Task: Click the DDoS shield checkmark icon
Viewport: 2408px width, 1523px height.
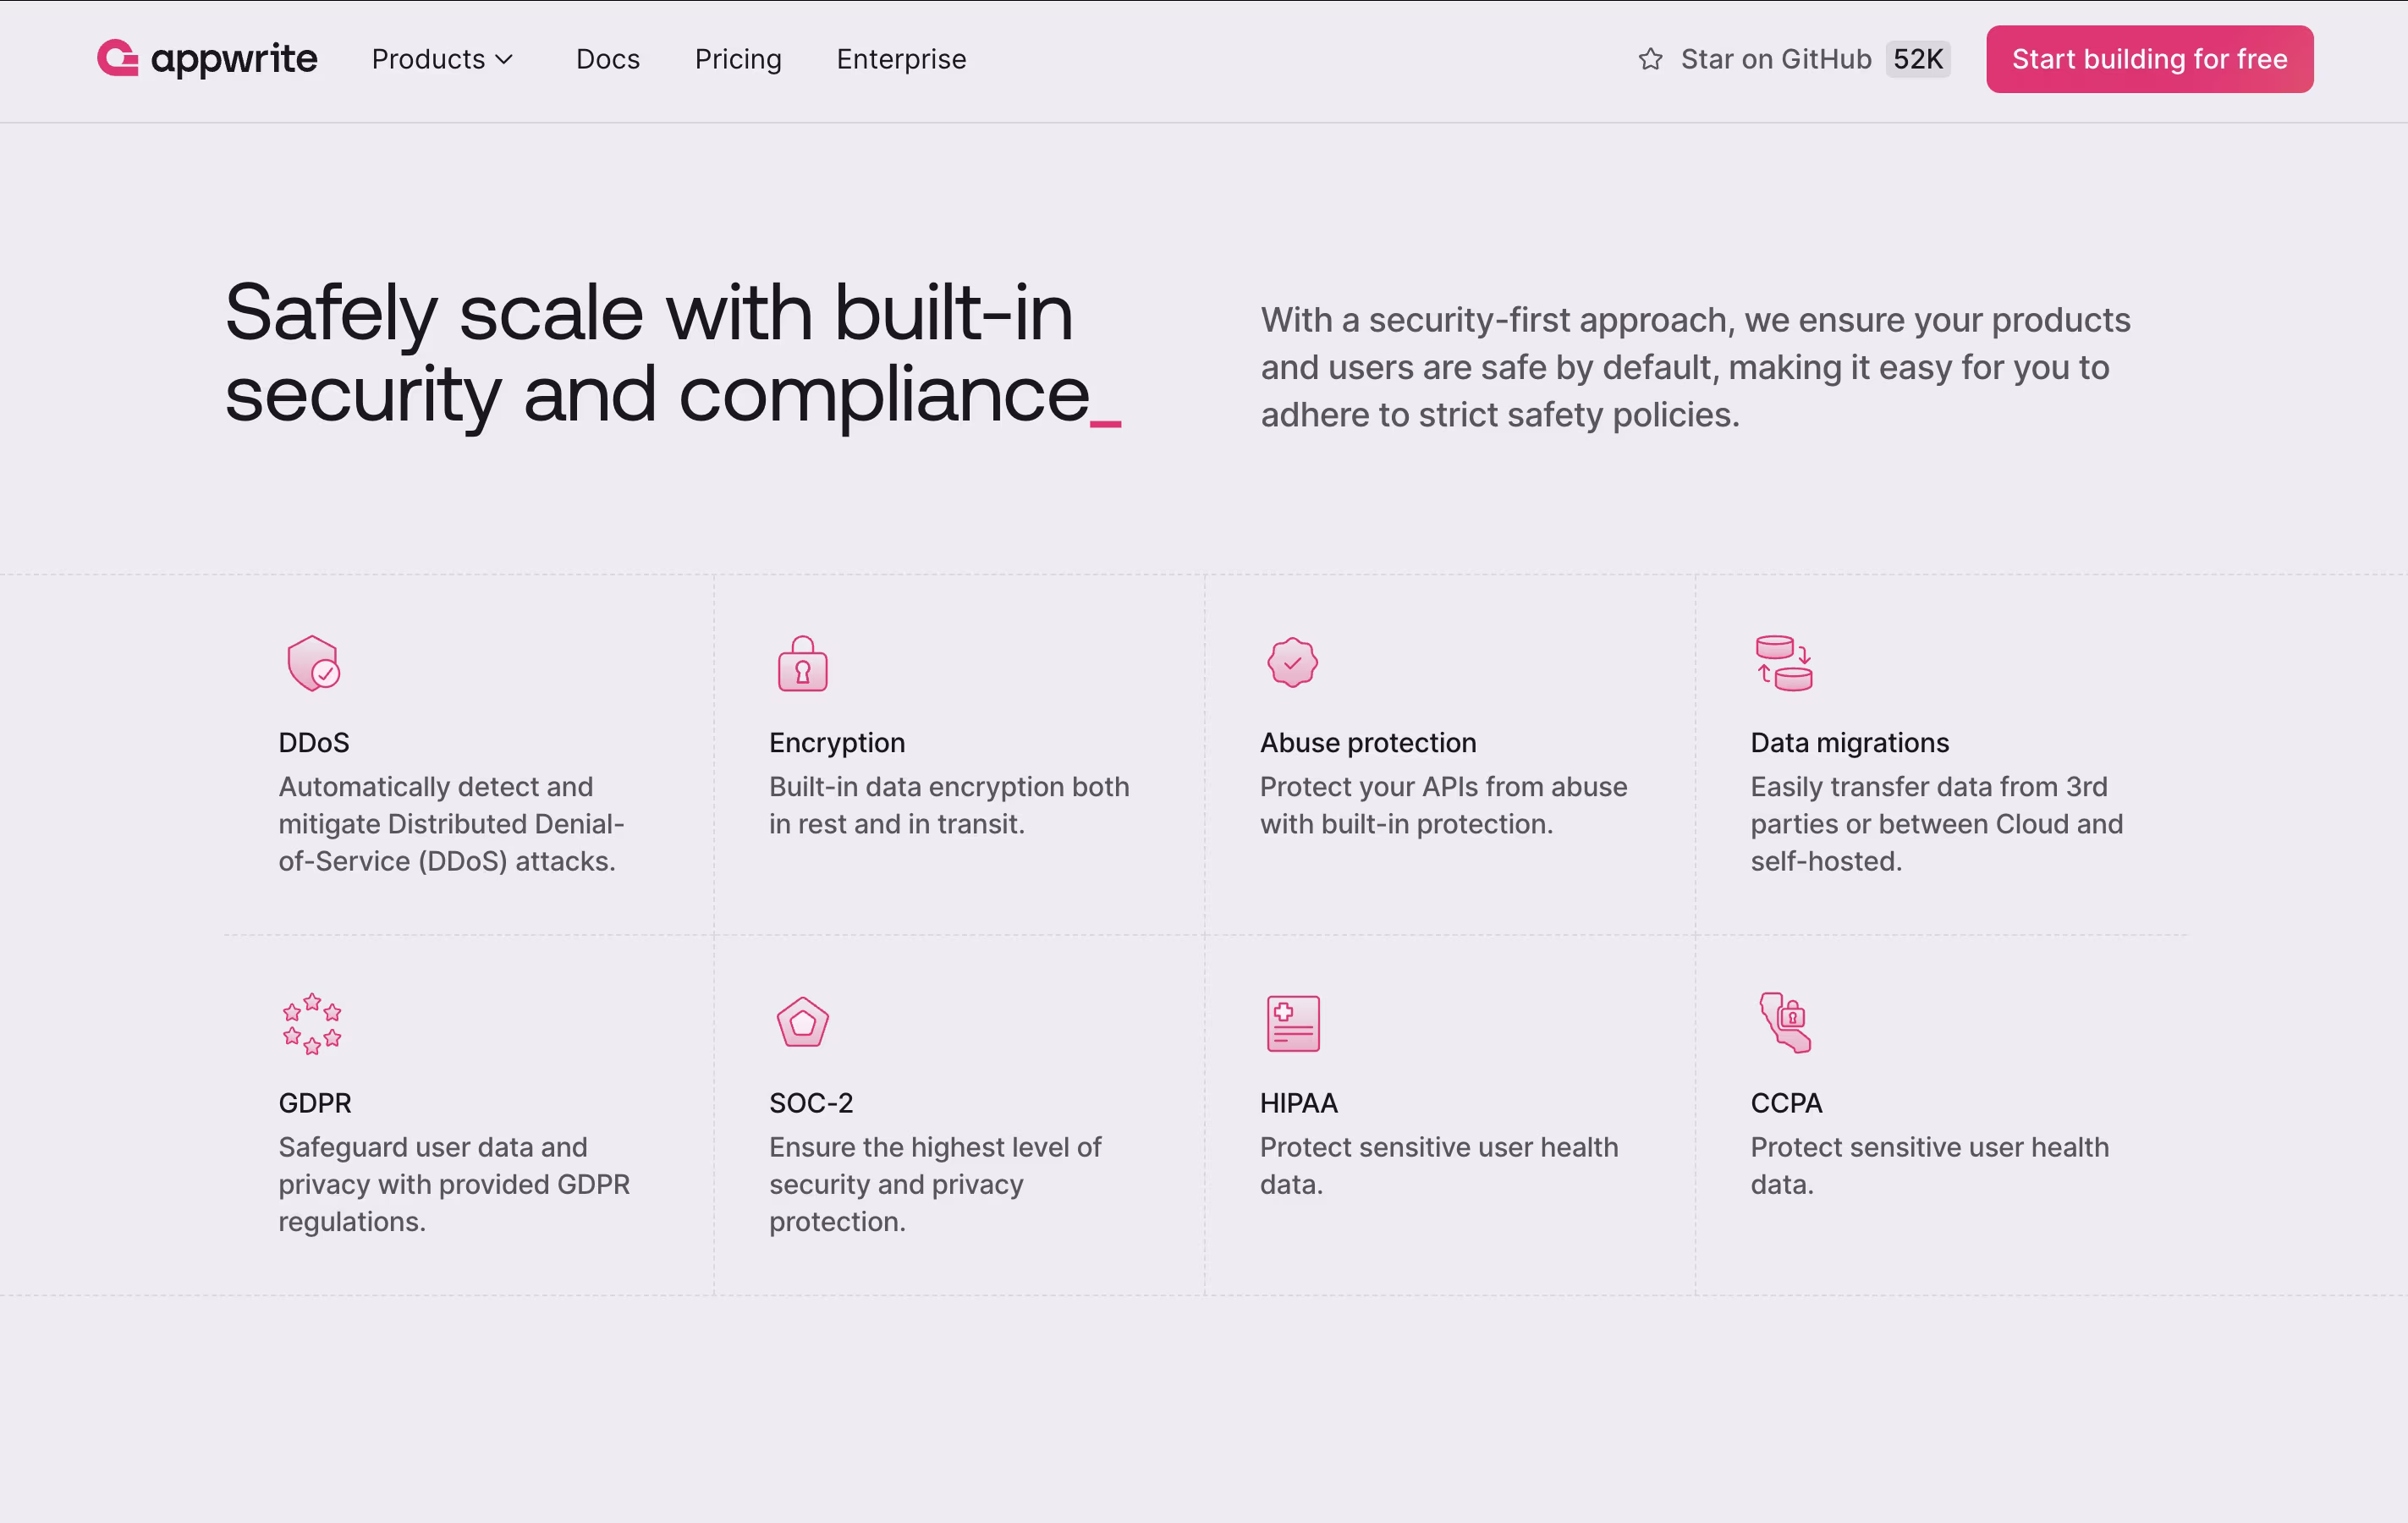Action: pyautogui.click(x=313, y=663)
